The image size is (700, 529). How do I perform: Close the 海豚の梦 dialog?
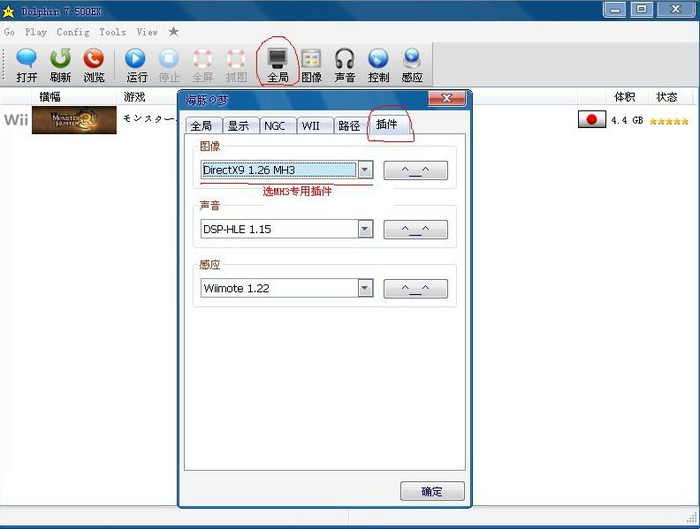point(446,99)
